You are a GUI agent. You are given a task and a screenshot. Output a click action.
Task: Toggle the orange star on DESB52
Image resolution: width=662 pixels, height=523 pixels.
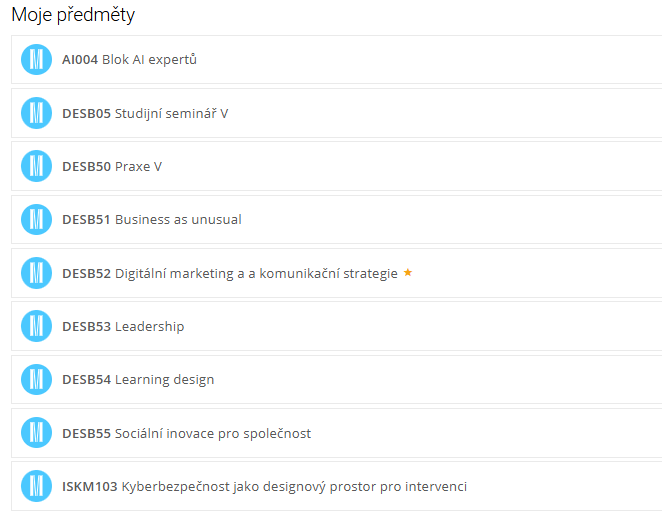[x=408, y=273]
